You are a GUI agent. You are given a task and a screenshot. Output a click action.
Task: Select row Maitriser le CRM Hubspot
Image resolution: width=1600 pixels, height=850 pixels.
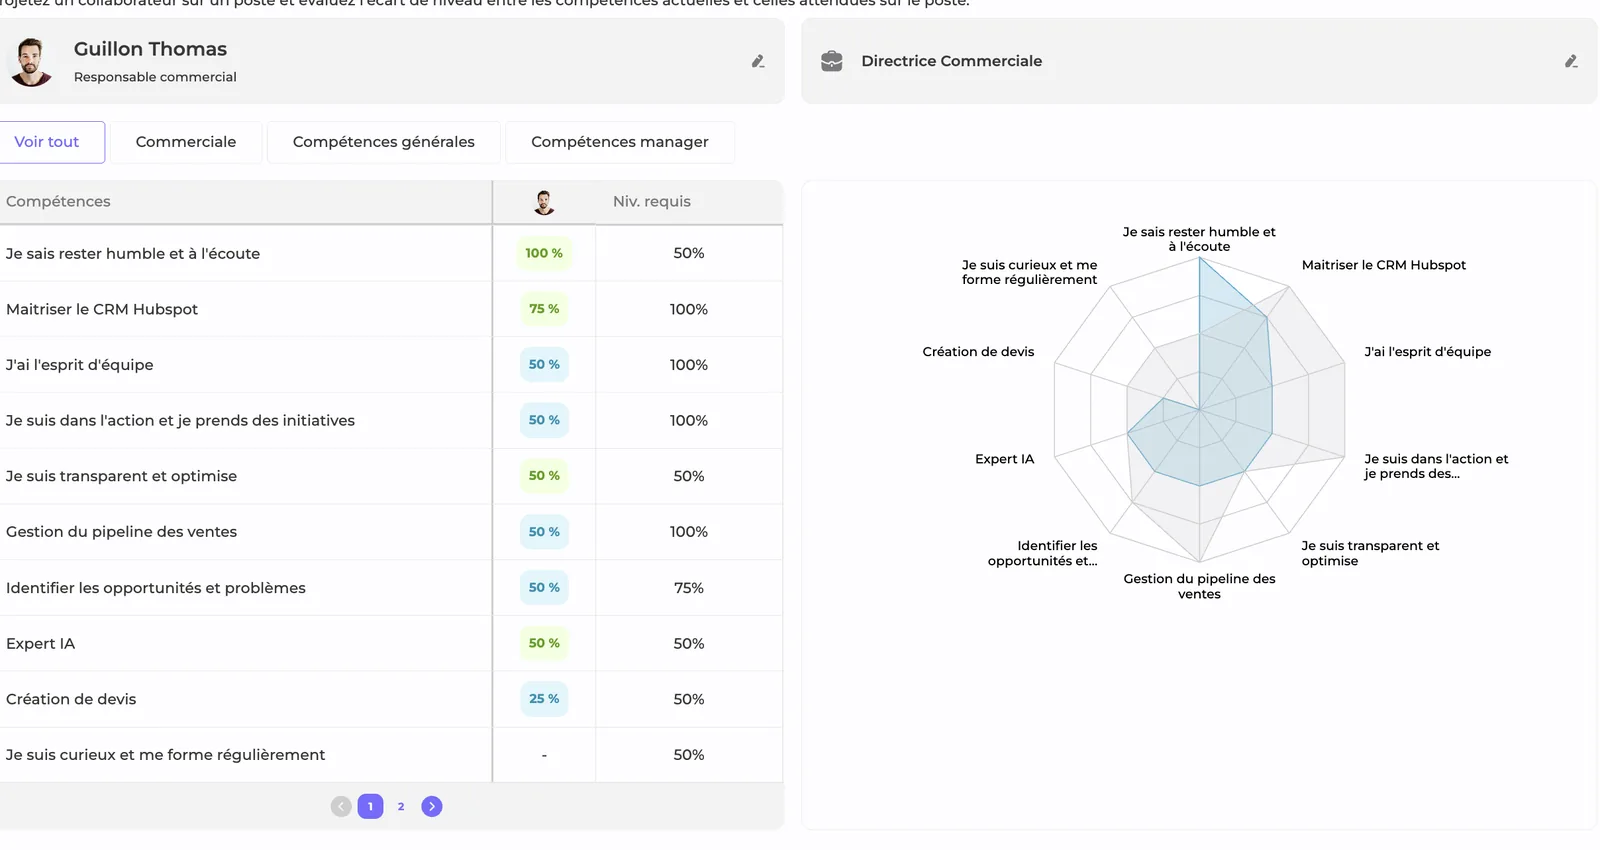pyautogui.click(x=391, y=309)
